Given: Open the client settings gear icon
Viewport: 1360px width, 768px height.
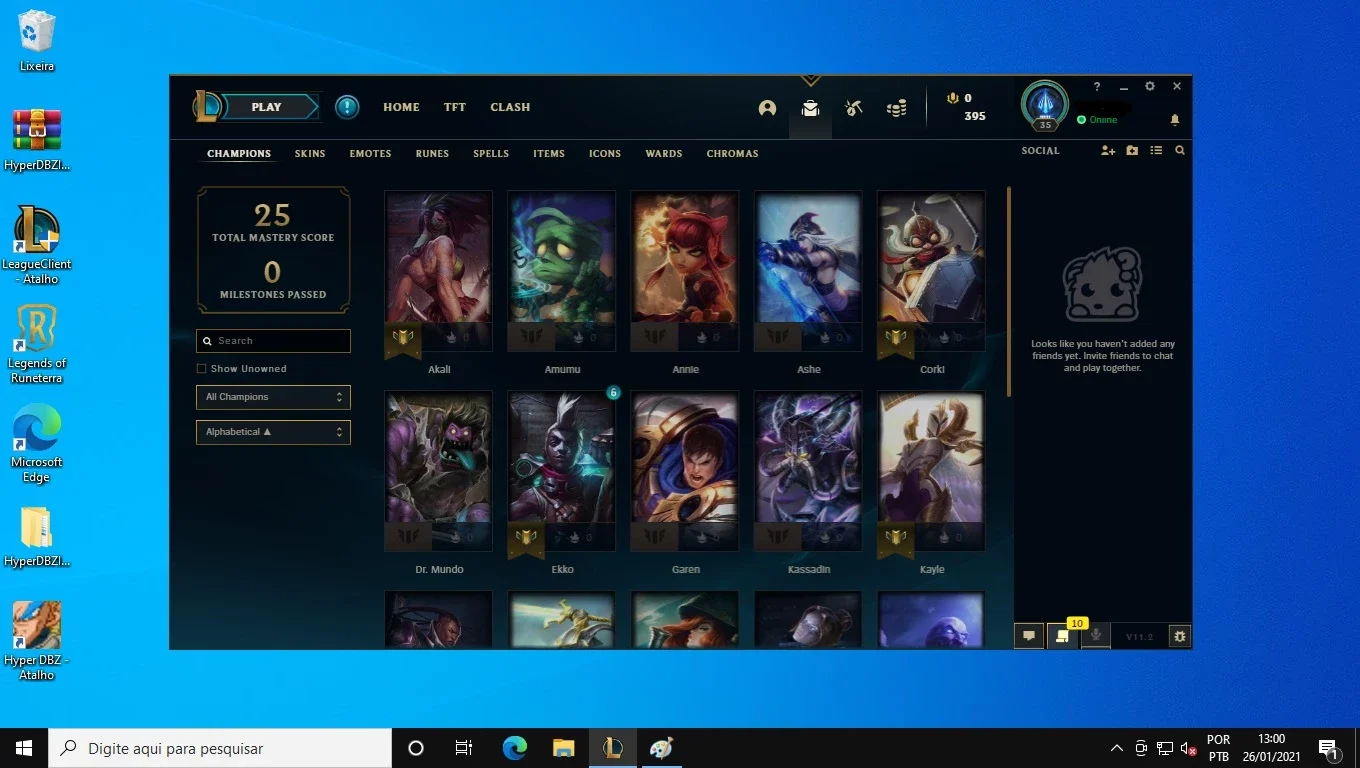Looking at the screenshot, I should 1150,87.
